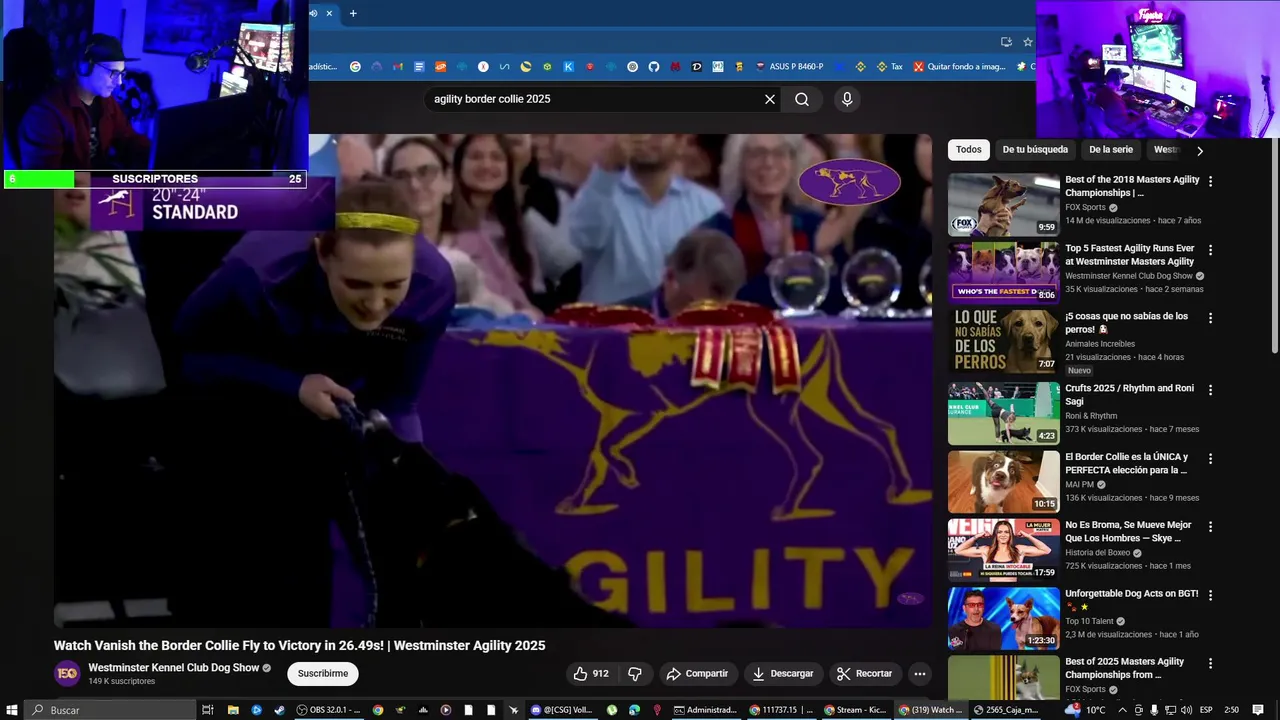Open the GitHub bookmark icon

point(654,67)
